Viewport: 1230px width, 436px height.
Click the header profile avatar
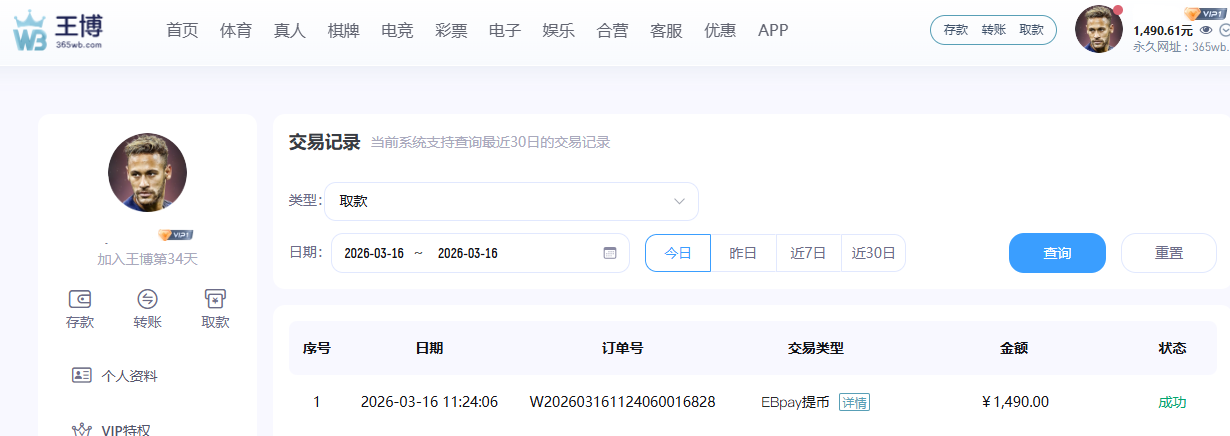click(x=1098, y=30)
